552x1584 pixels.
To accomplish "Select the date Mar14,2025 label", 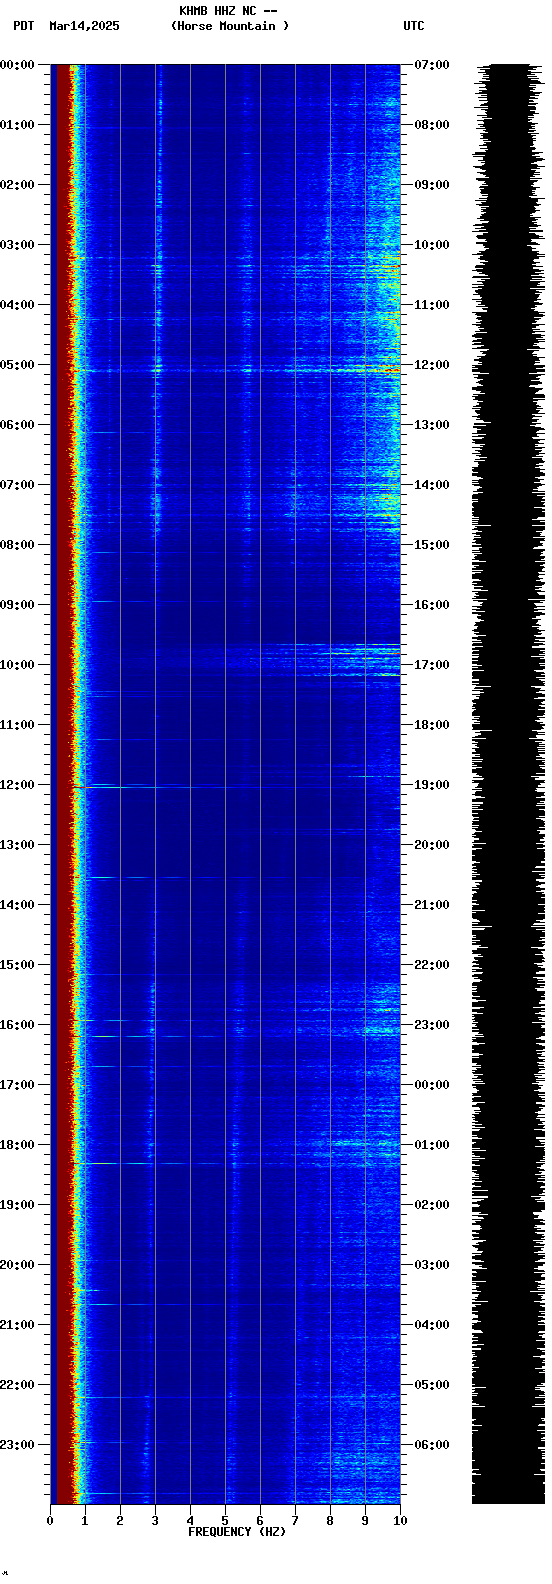I will click(x=84, y=26).
